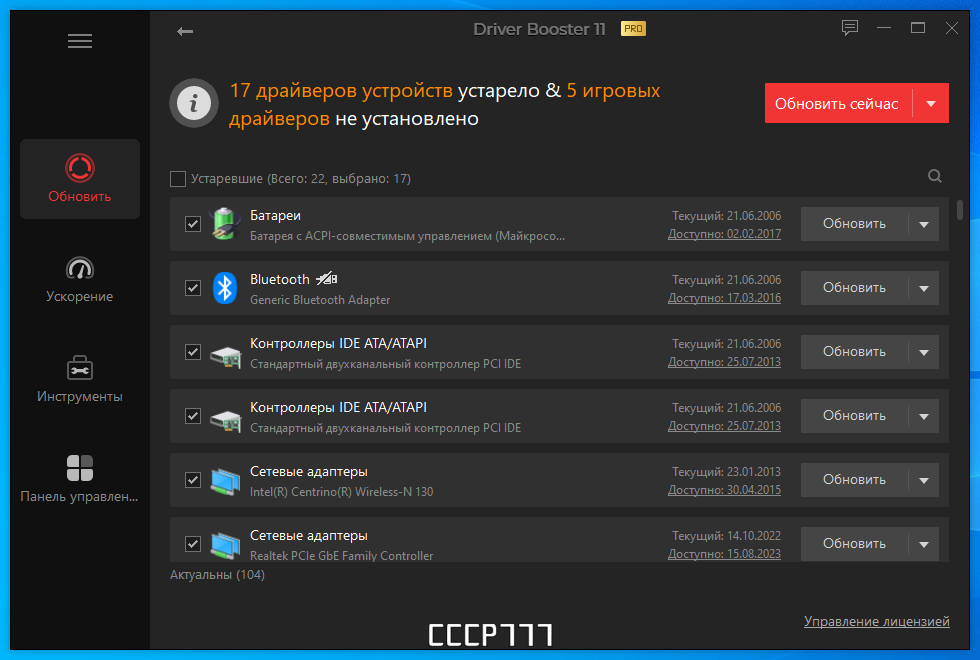Open Доступно: 02.02.2017 link
This screenshot has width=980, height=660.
coord(724,234)
